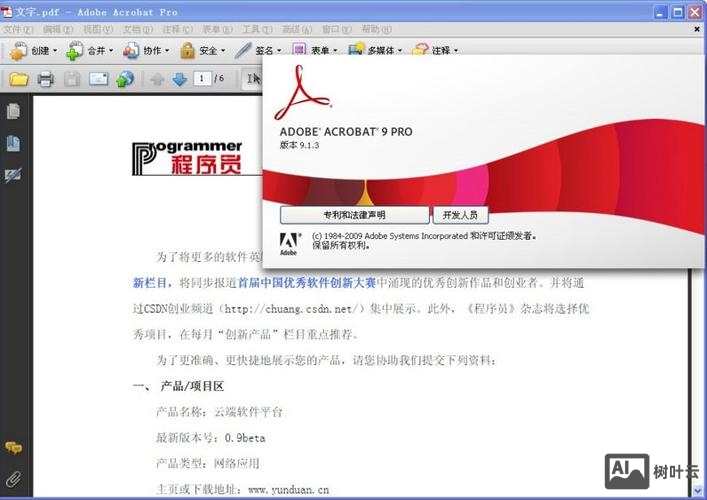
Task: Click the 产品类型：网络应用 line
Action: 208,463
